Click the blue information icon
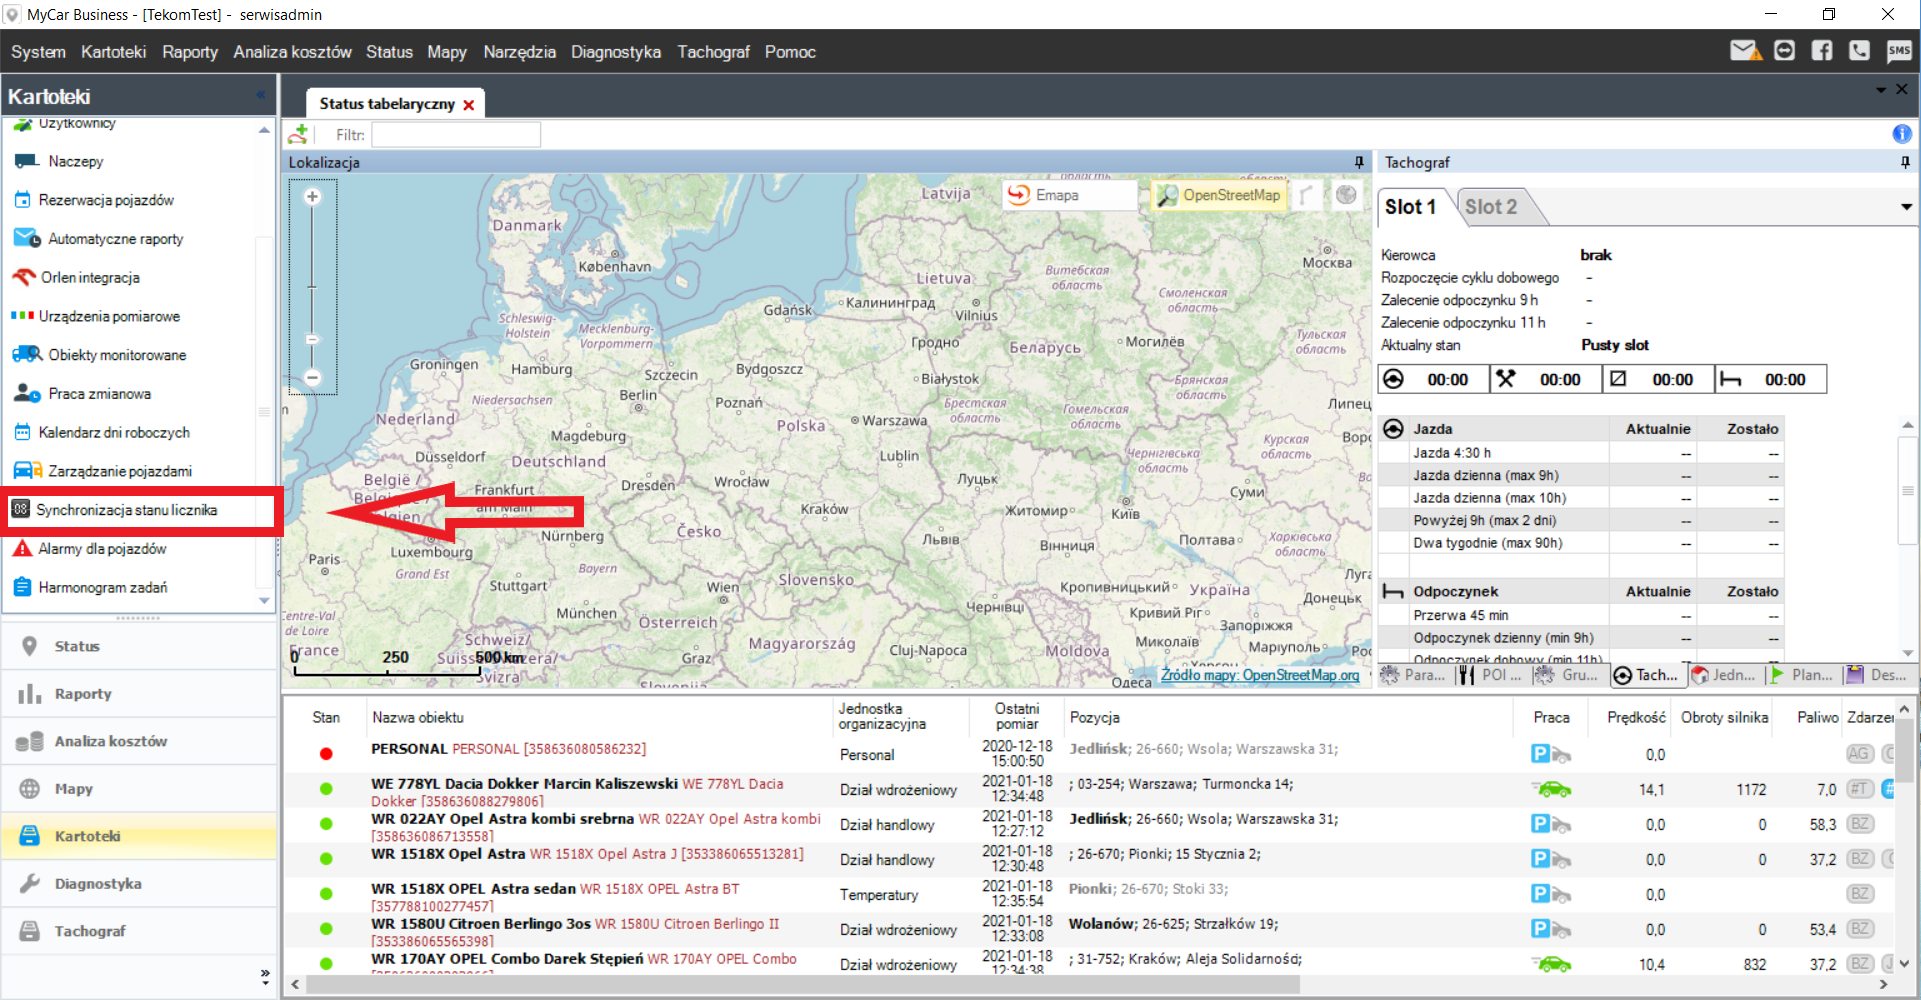The height and width of the screenshot is (1000, 1921). coord(1902,134)
